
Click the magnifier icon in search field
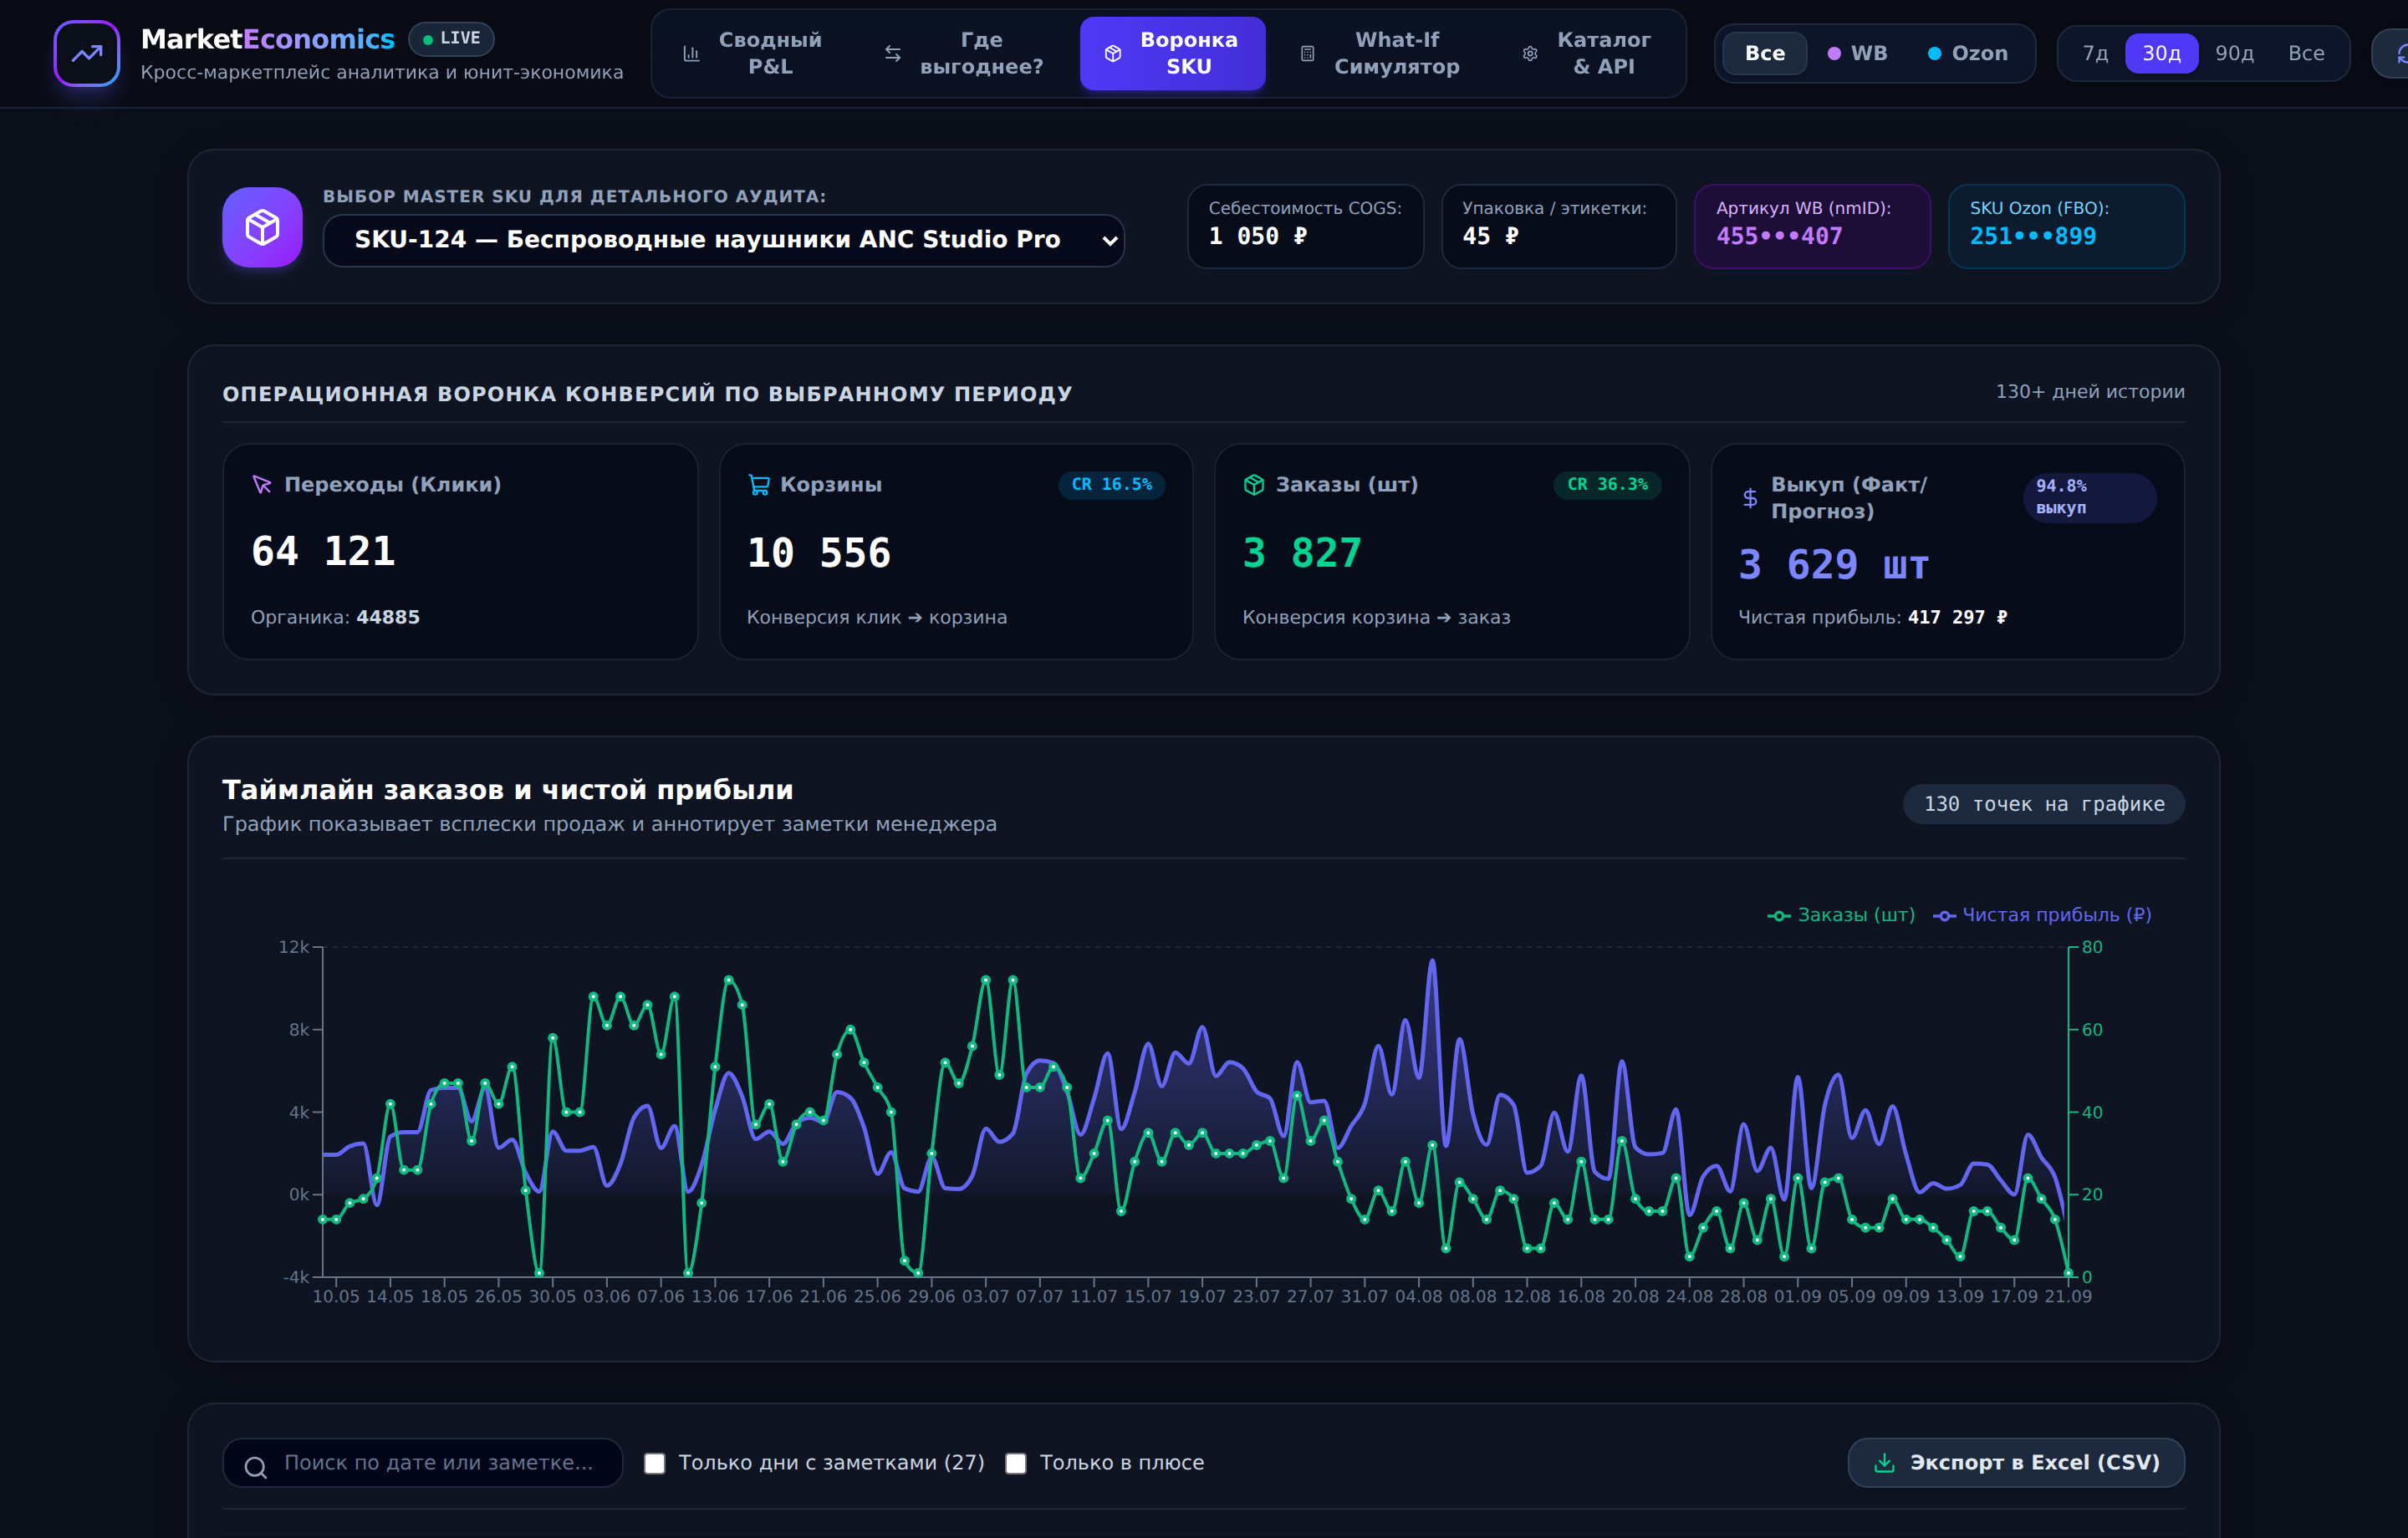(256, 1467)
